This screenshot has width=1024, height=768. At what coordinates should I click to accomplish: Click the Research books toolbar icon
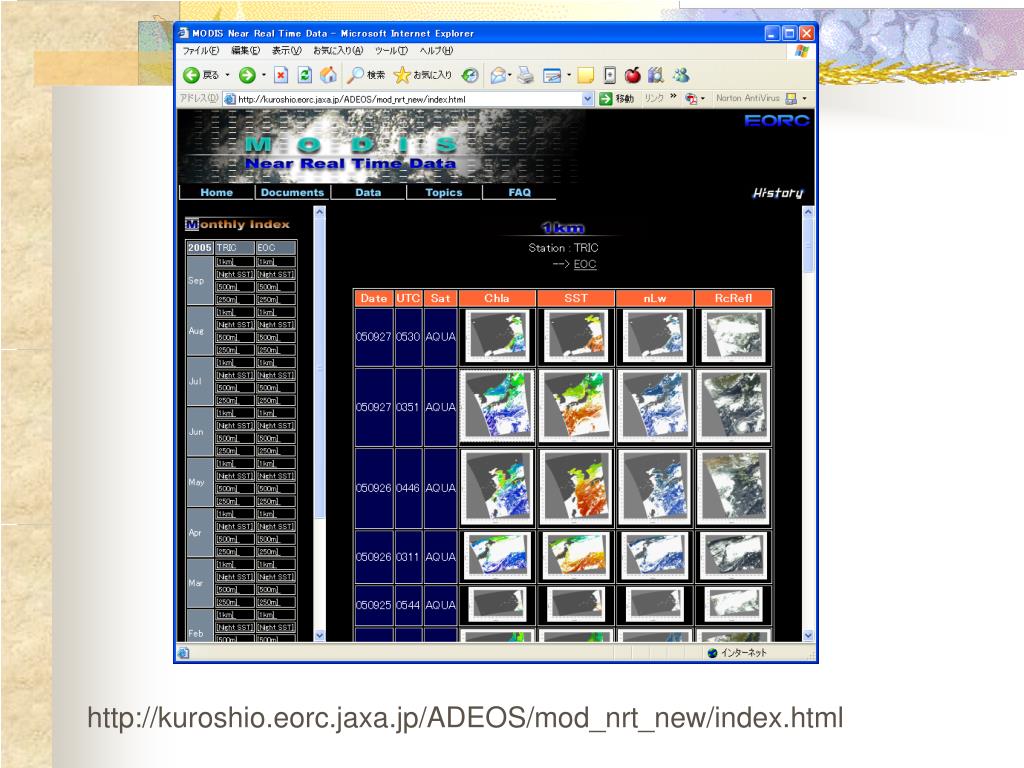pos(656,75)
